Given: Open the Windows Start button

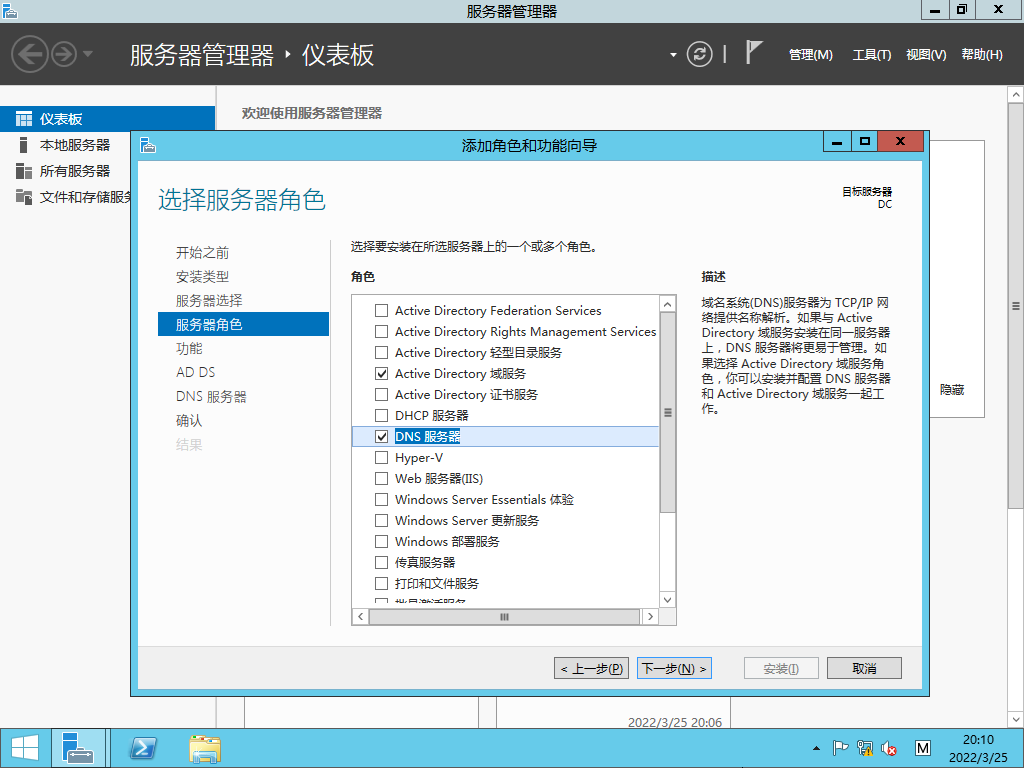Looking at the screenshot, I should (25, 748).
